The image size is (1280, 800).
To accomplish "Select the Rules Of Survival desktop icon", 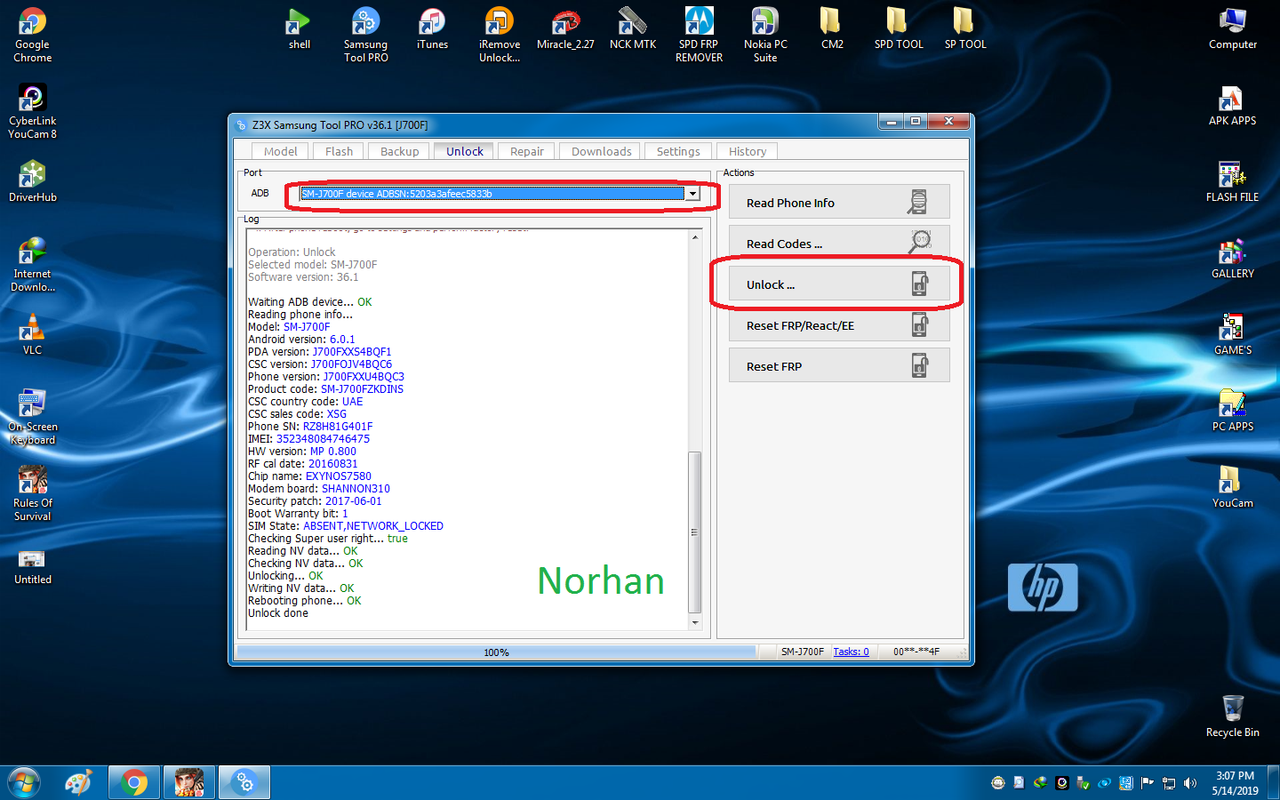I will click(x=32, y=494).
